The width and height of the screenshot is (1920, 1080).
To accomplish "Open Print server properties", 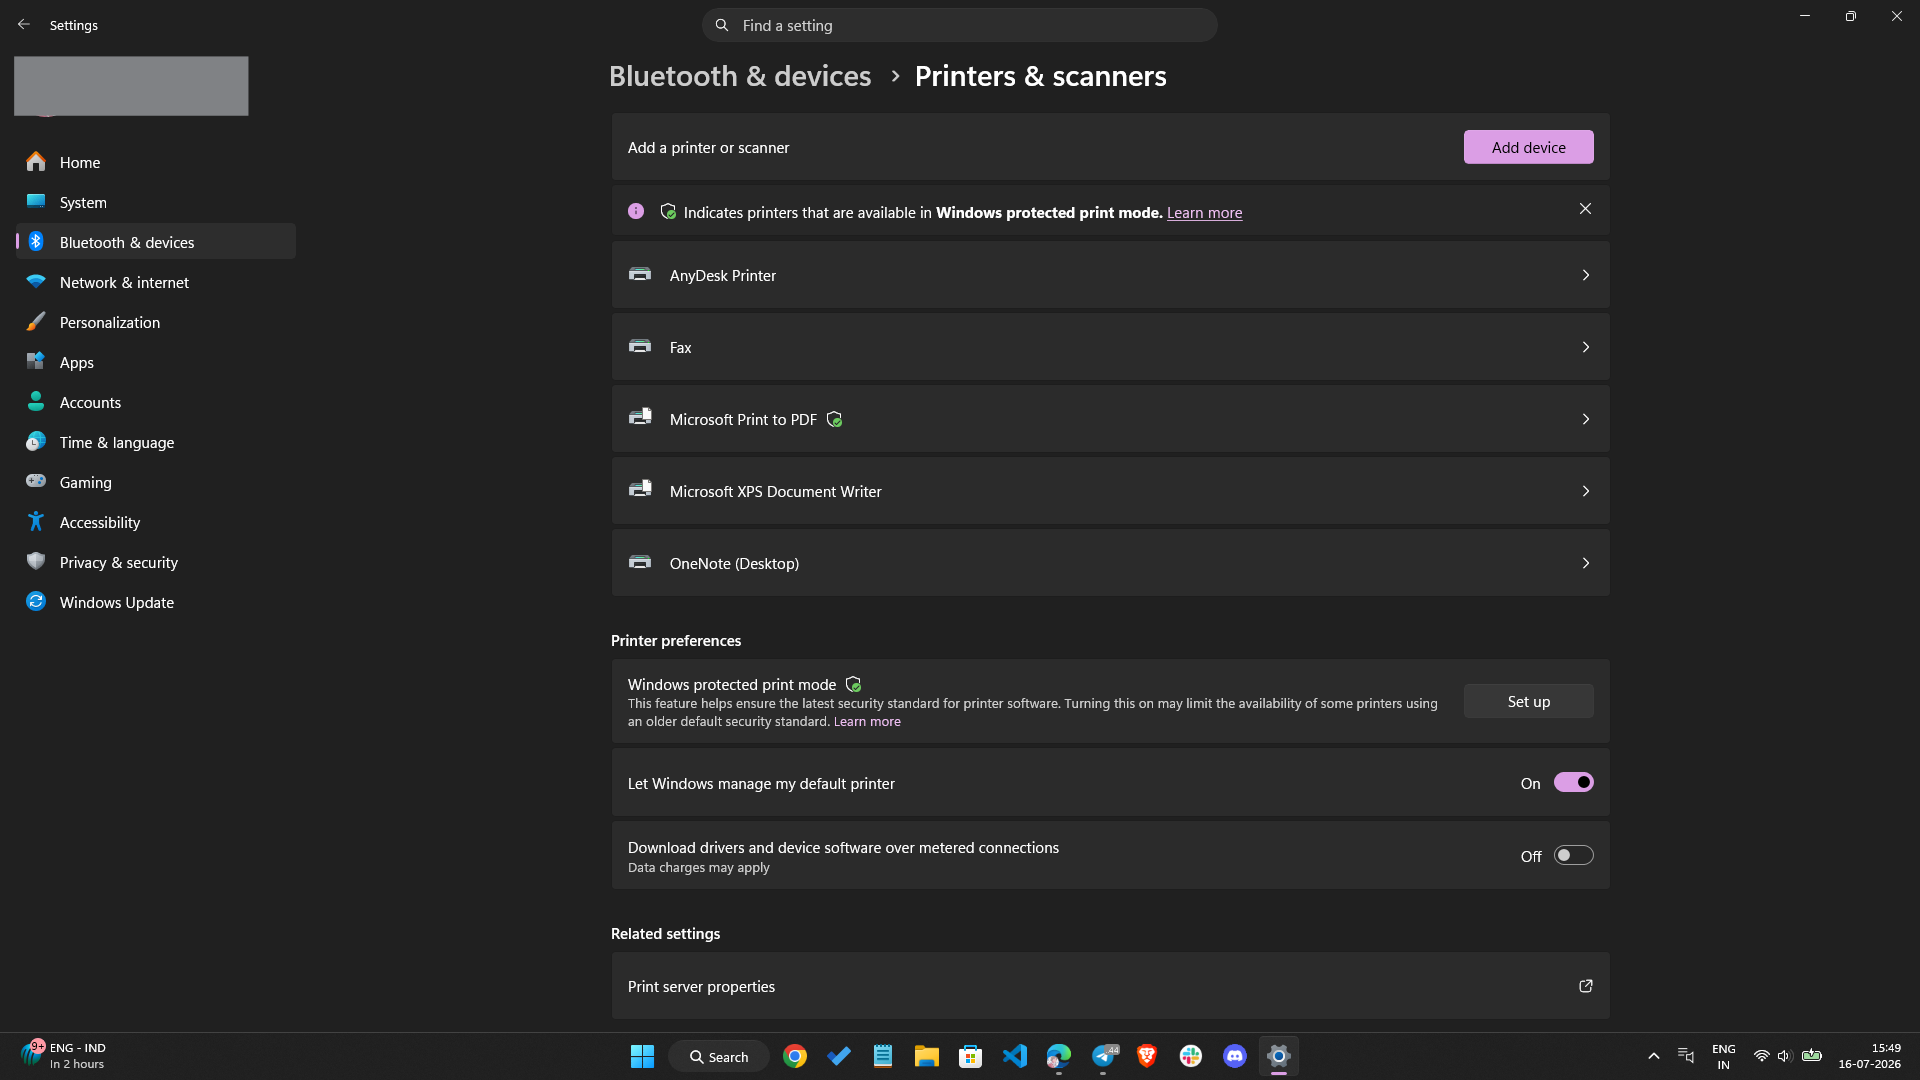I will point(1110,986).
